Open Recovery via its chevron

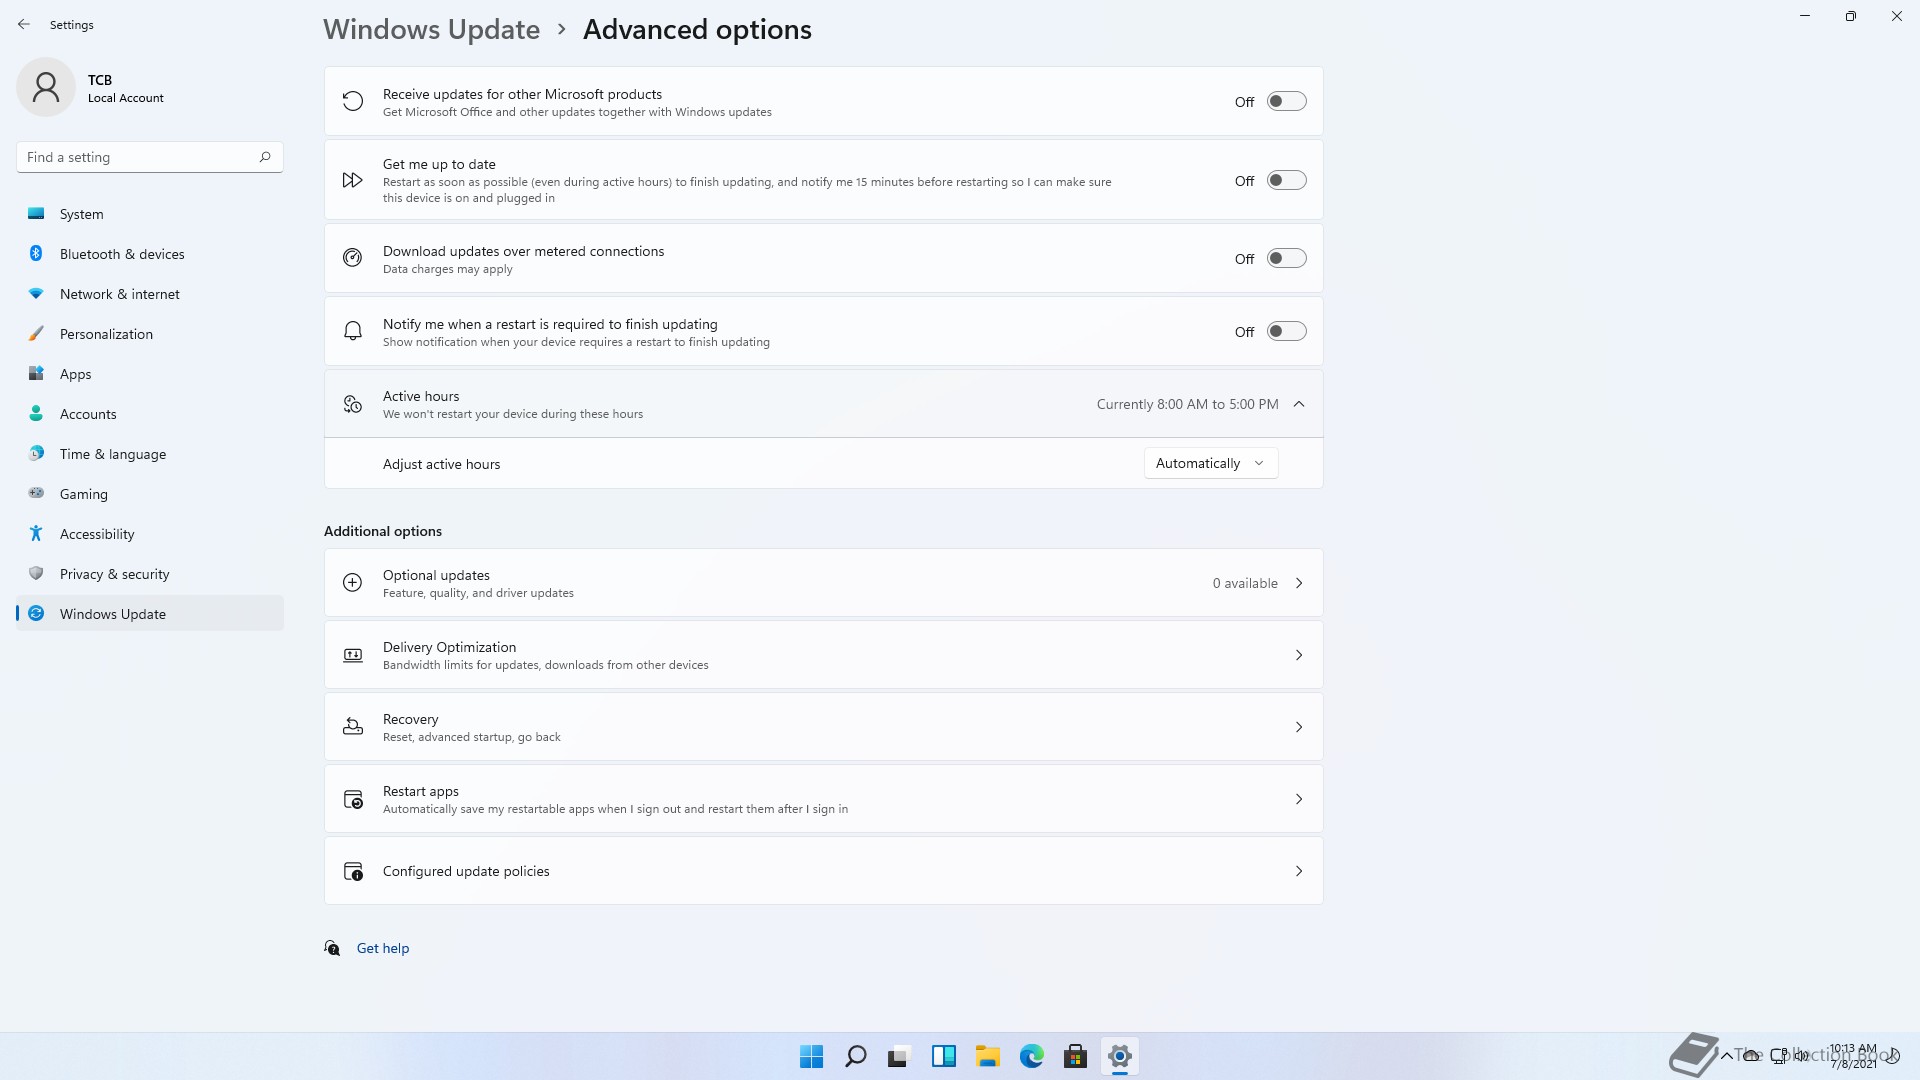[1299, 727]
